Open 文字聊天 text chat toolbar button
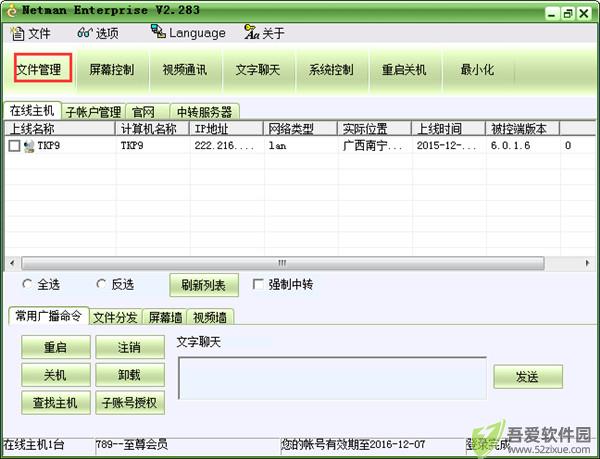600x459 pixels. [258, 70]
